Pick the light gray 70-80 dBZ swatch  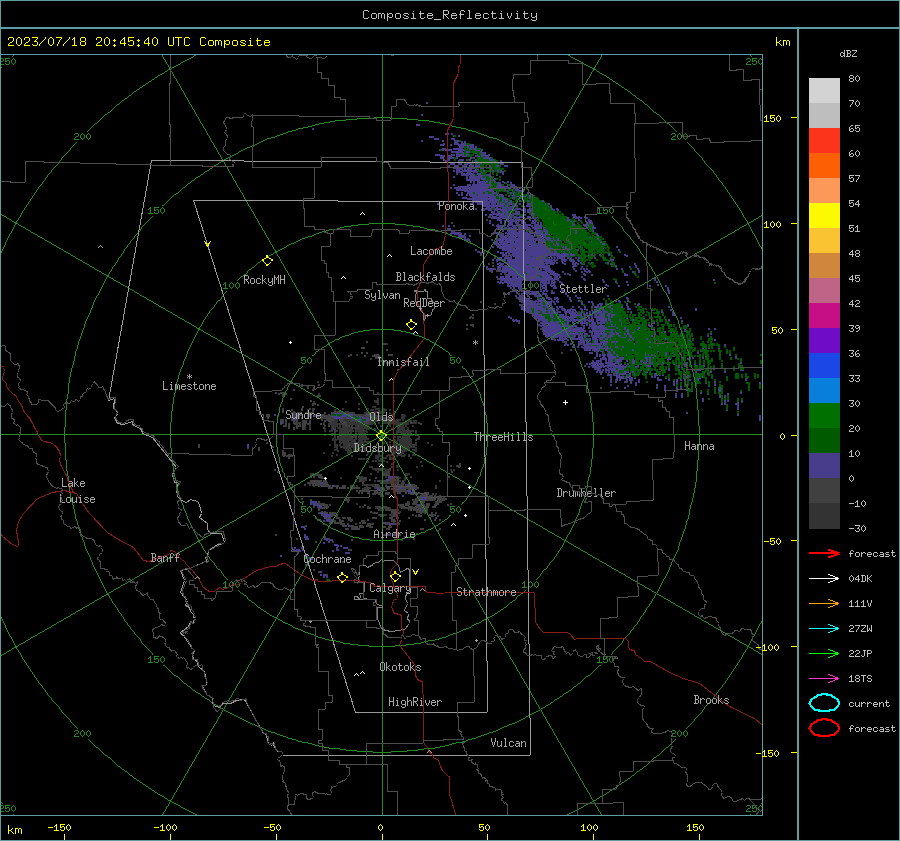coord(824,91)
